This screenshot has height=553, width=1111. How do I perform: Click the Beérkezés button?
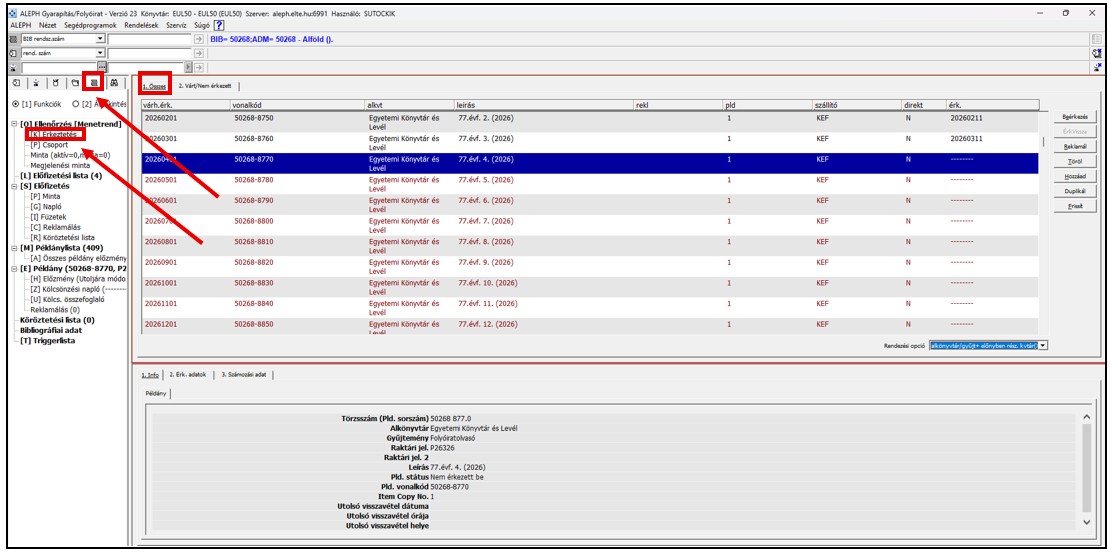[1075, 116]
